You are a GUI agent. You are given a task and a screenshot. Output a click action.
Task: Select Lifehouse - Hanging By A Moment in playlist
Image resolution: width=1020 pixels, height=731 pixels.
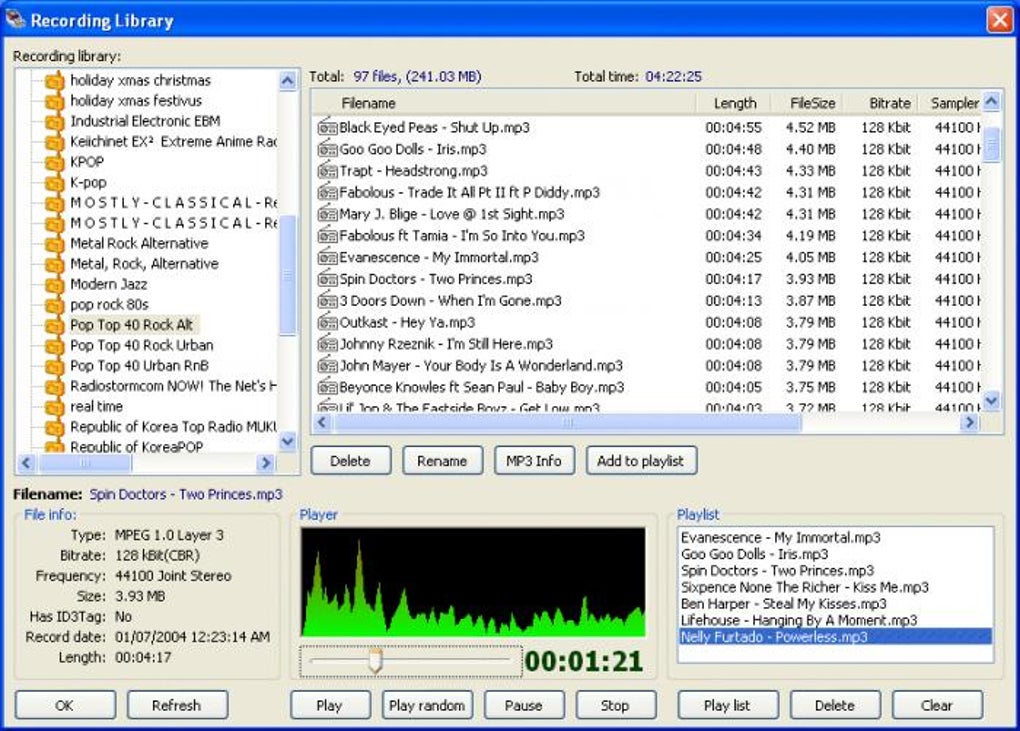pyautogui.click(x=798, y=620)
